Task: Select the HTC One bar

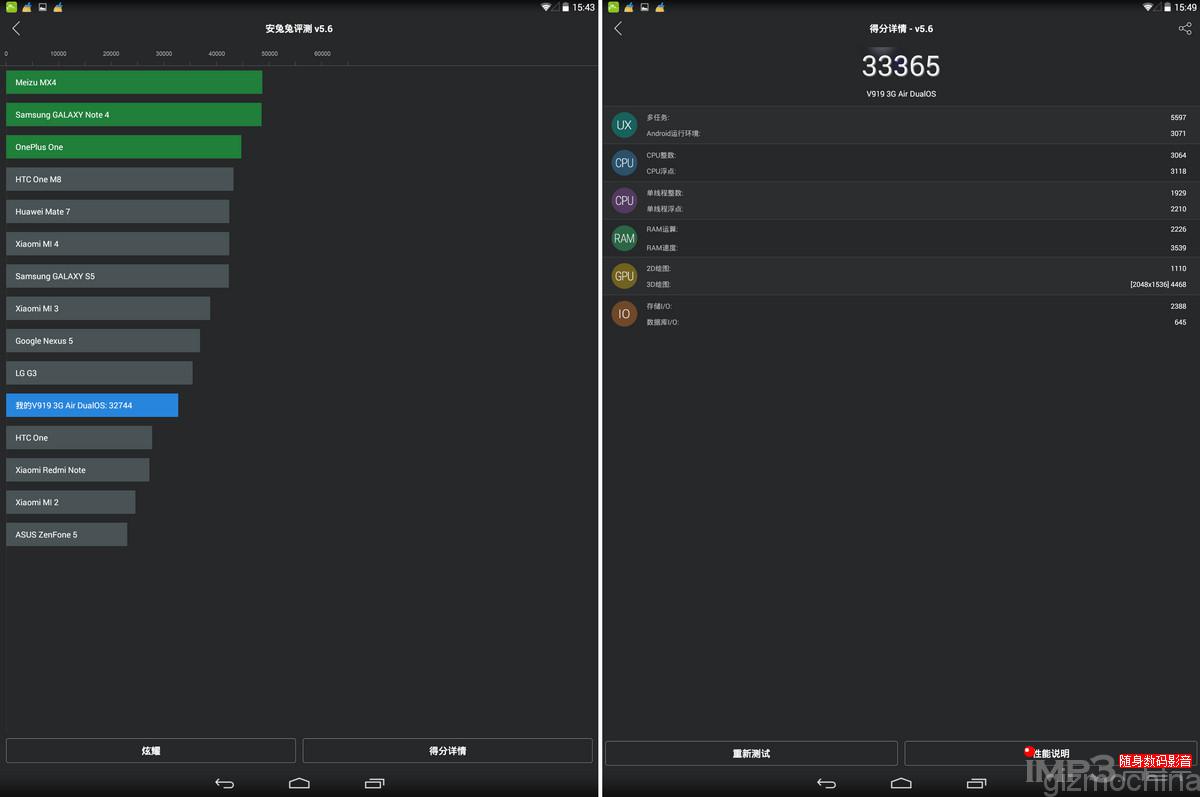Action: tap(79, 437)
